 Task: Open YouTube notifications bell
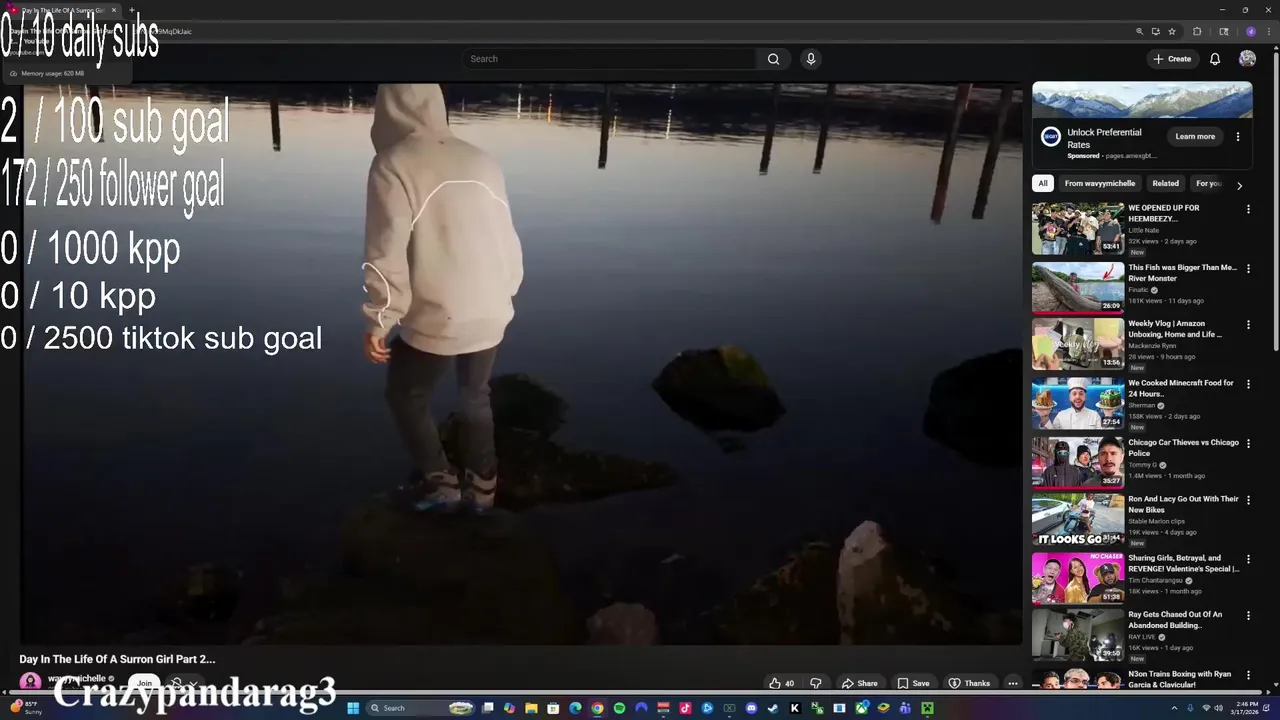pos(1215,59)
